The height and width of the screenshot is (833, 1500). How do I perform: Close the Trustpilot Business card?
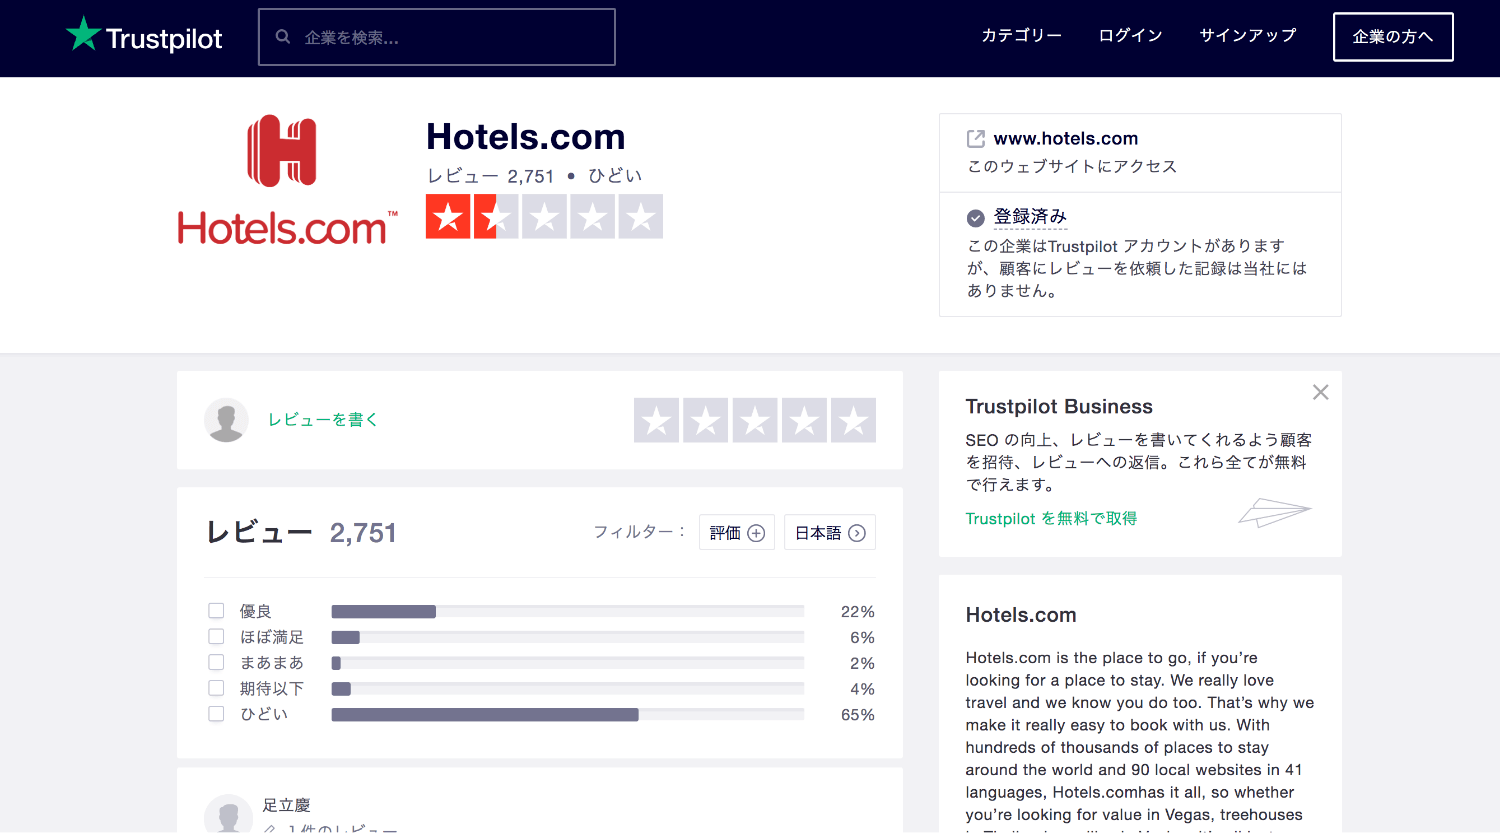coord(1320,392)
